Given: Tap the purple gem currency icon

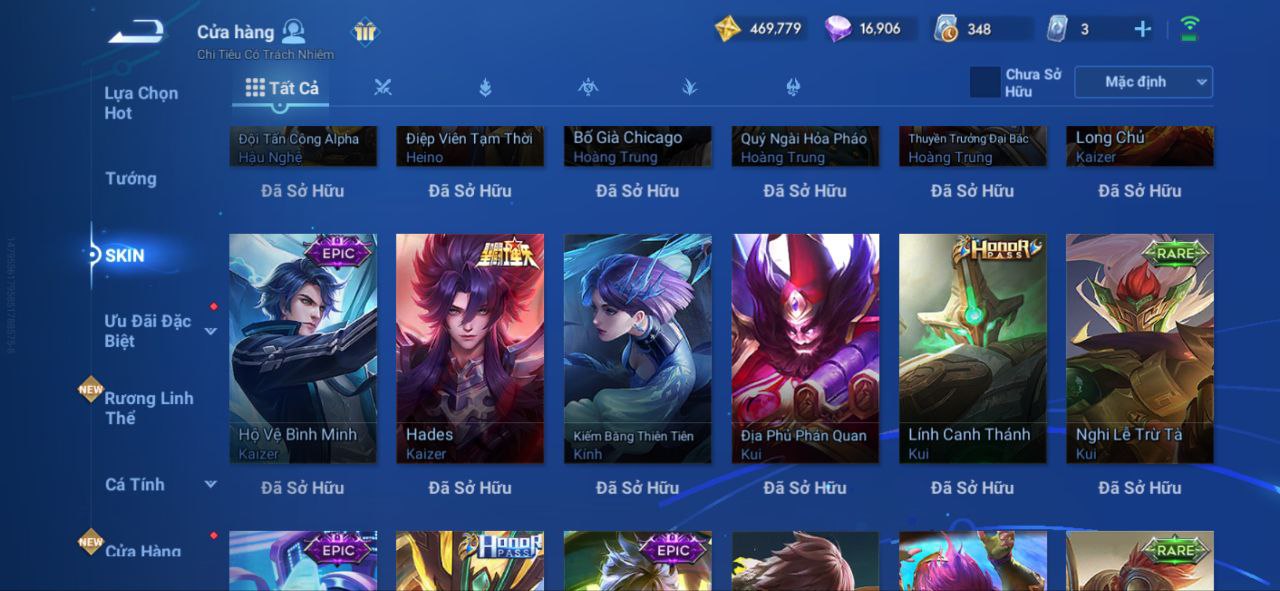Looking at the screenshot, I should coord(838,29).
